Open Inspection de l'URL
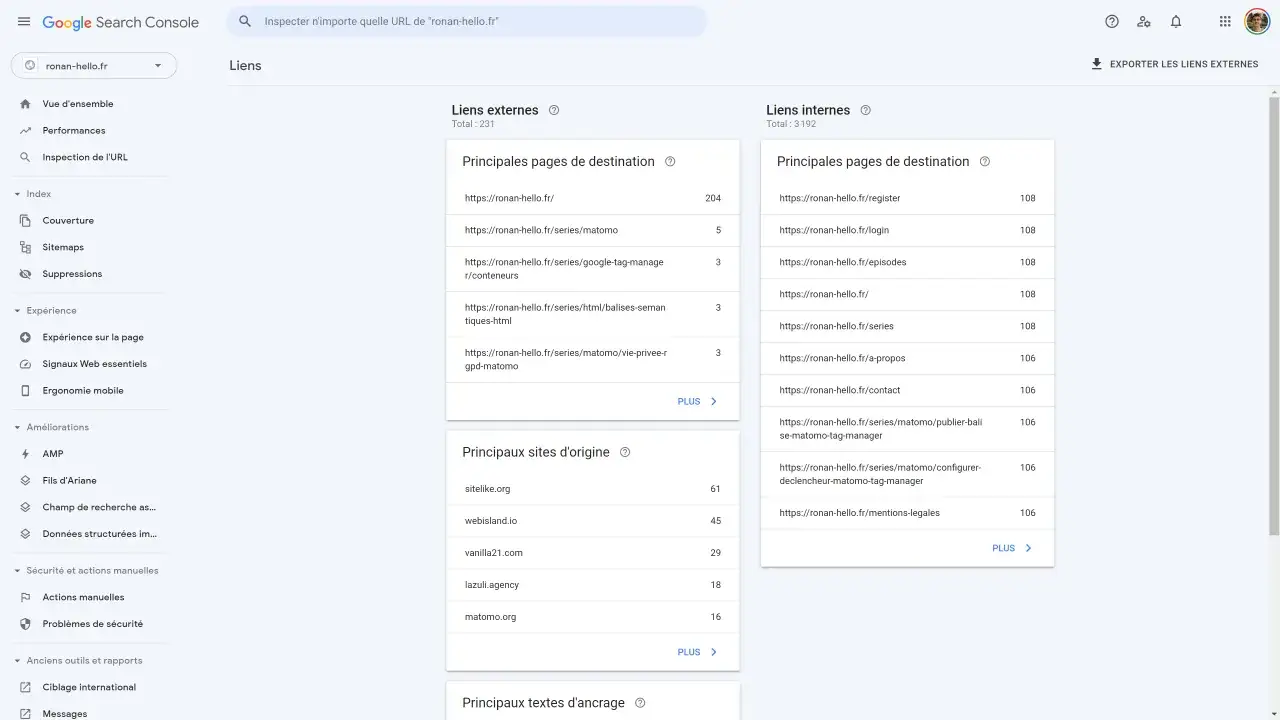1280x720 pixels. coord(85,157)
